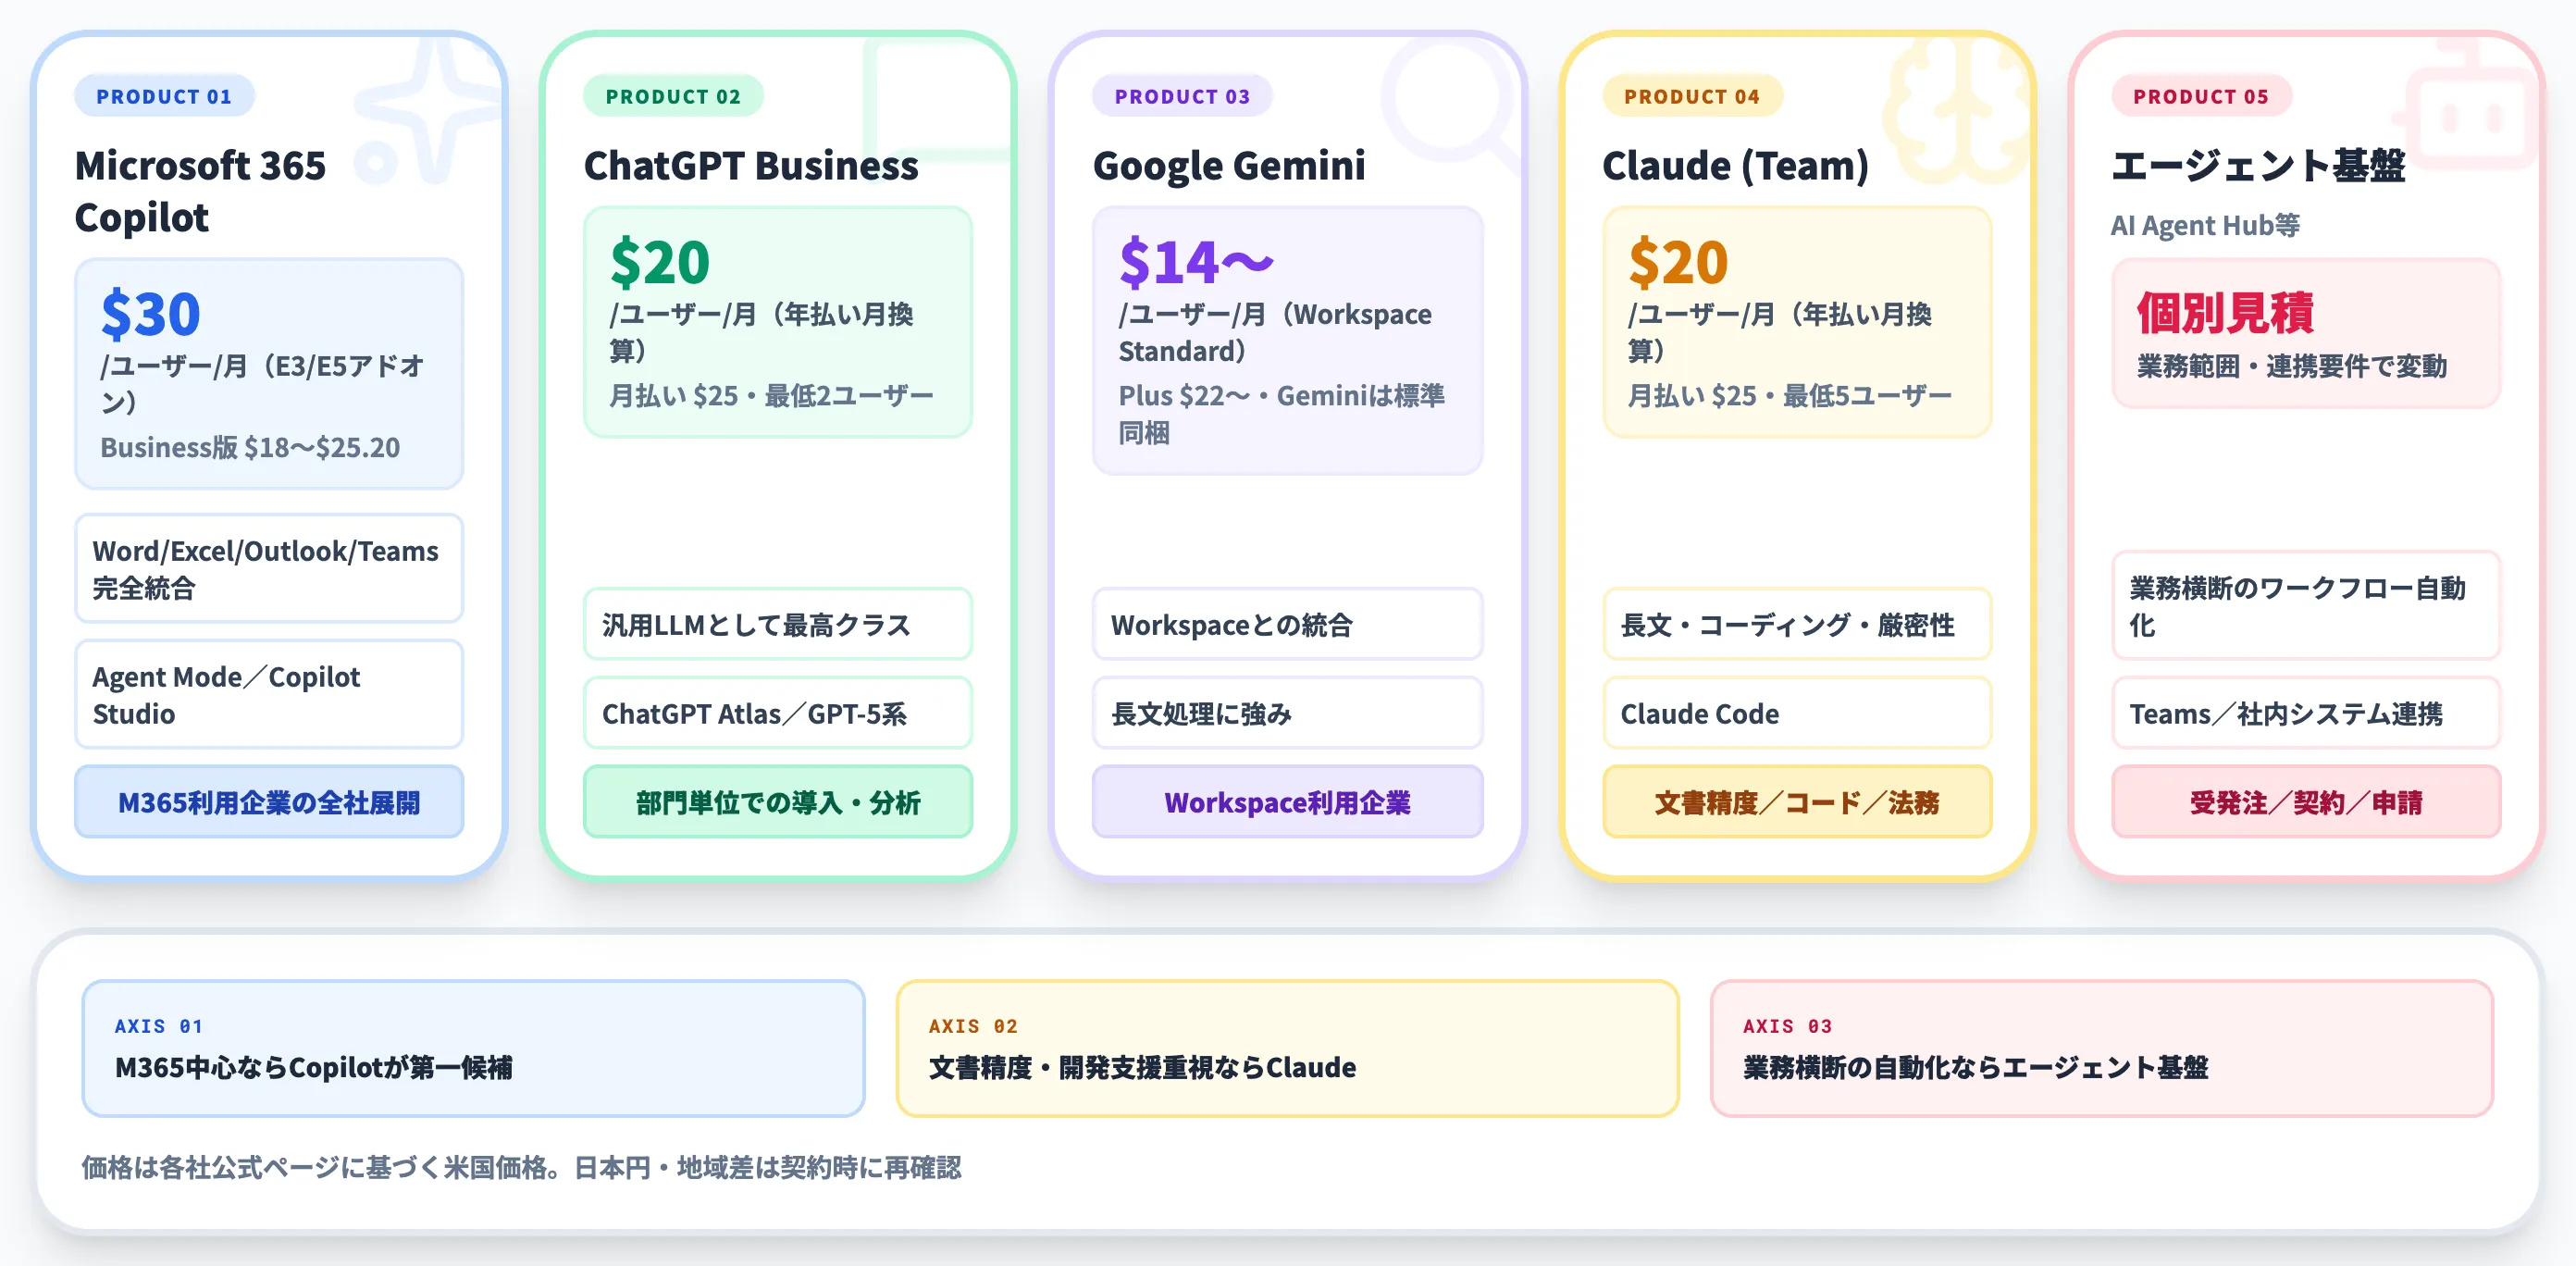Click the AXIS 03 label

coord(1787,1026)
